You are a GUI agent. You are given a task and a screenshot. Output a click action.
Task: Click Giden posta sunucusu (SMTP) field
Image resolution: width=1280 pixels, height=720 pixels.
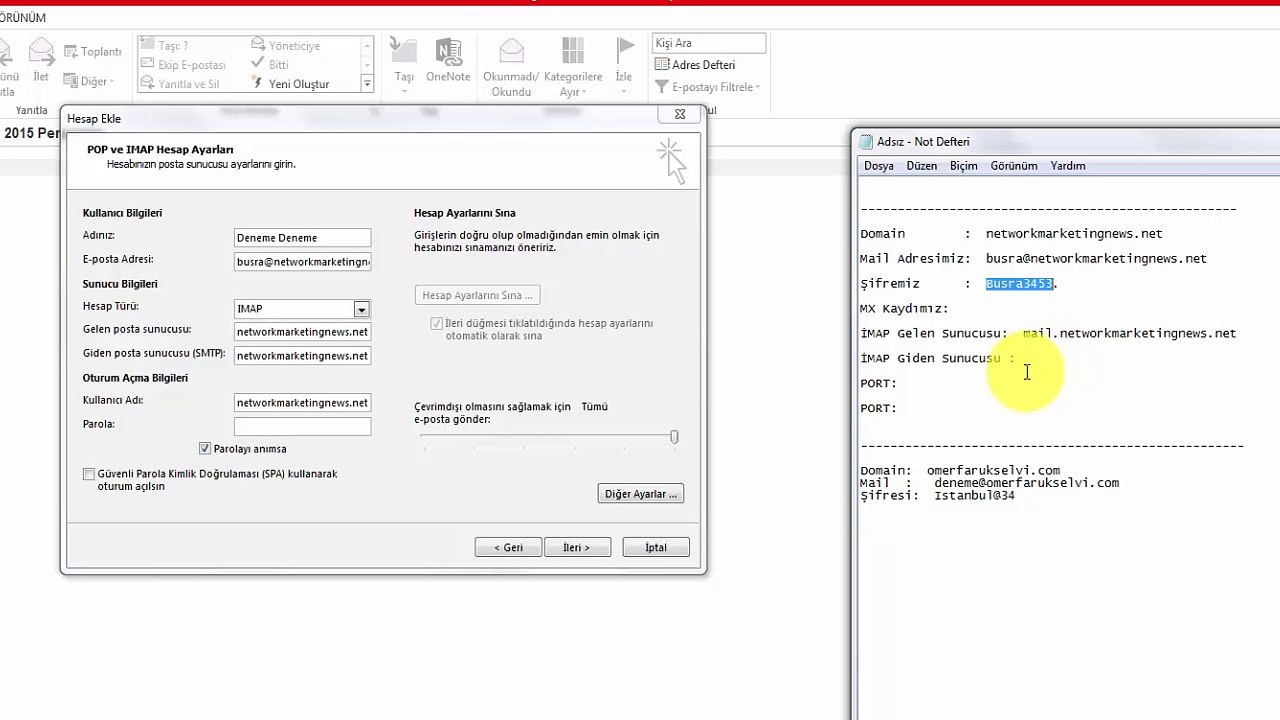tap(302, 356)
